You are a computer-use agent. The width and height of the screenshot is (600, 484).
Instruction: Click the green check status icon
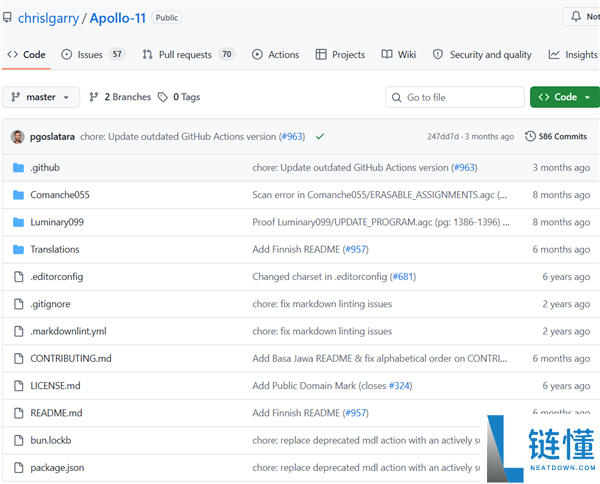pyautogui.click(x=320, y=136)
